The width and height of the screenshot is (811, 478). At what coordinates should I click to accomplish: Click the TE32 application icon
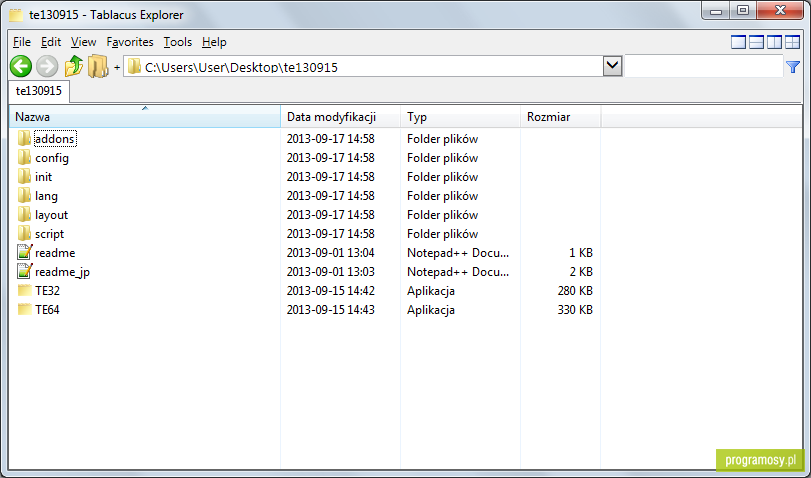click(24, 291)
